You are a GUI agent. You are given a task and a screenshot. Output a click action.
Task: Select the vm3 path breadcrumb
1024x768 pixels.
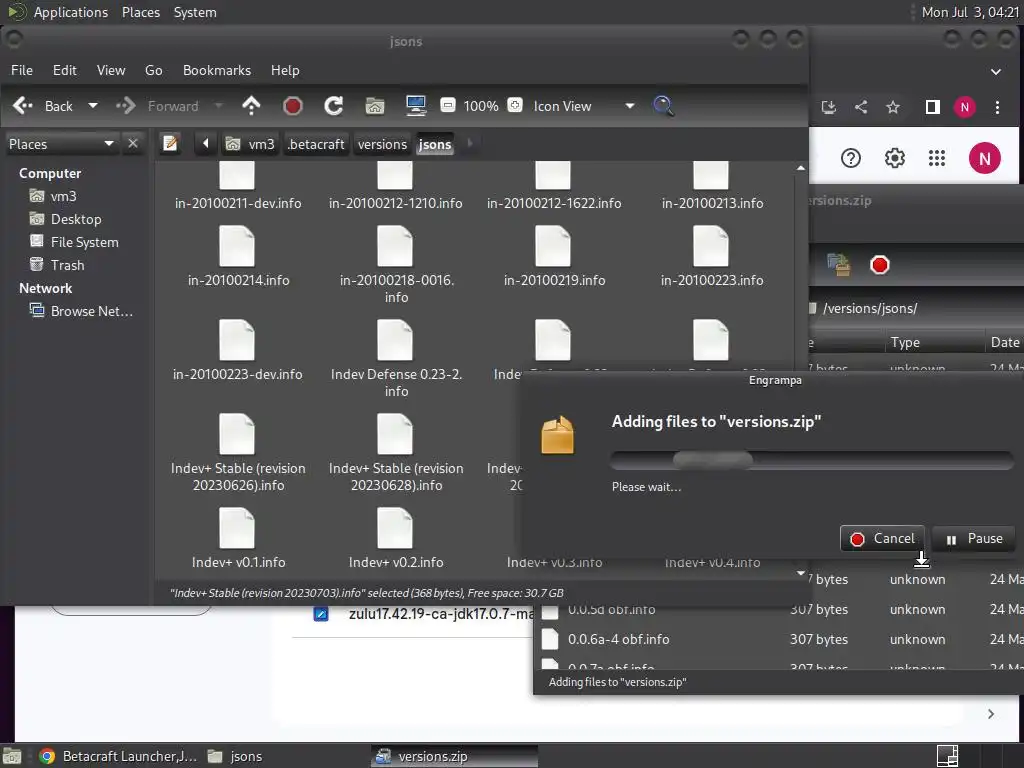point(250,144)
